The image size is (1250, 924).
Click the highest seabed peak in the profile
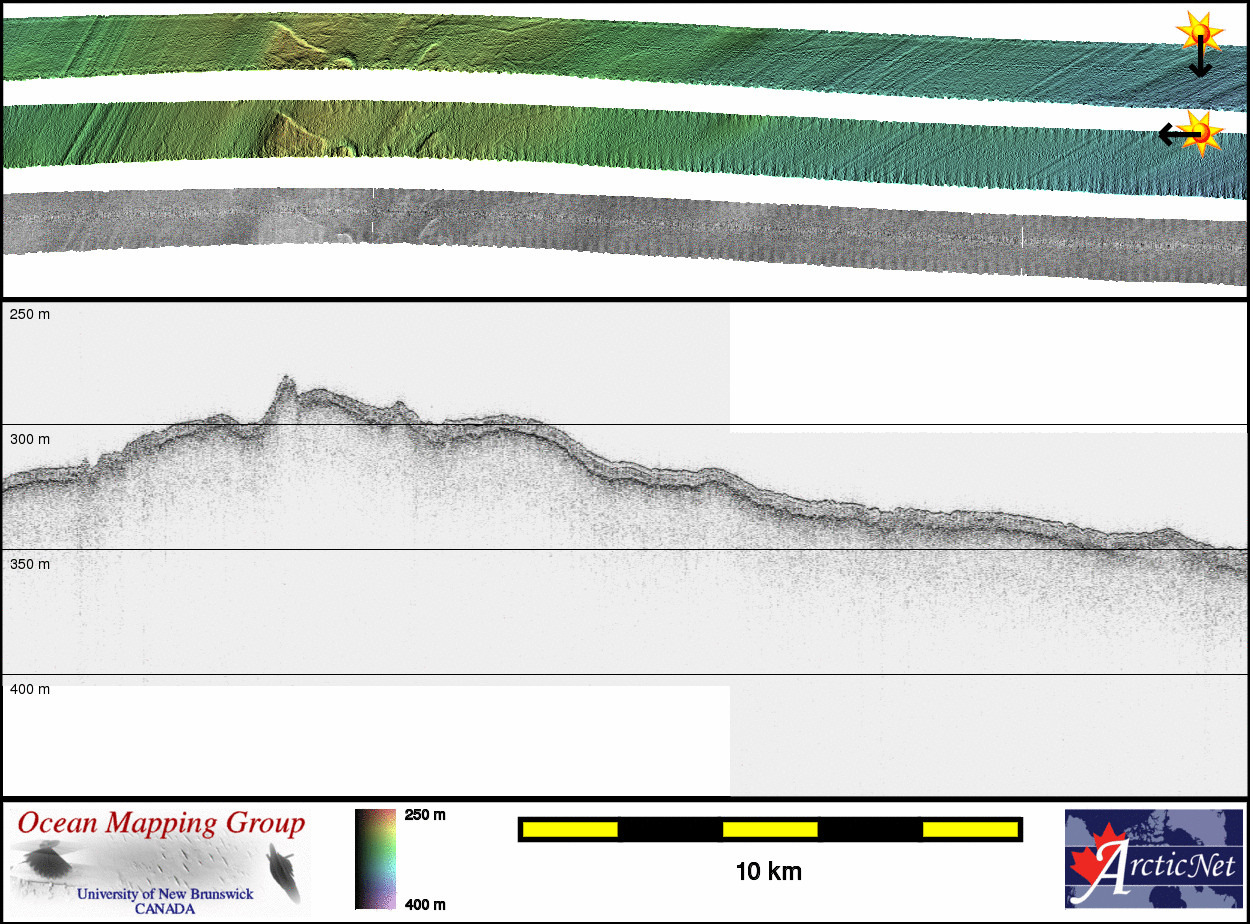point(286,379)
